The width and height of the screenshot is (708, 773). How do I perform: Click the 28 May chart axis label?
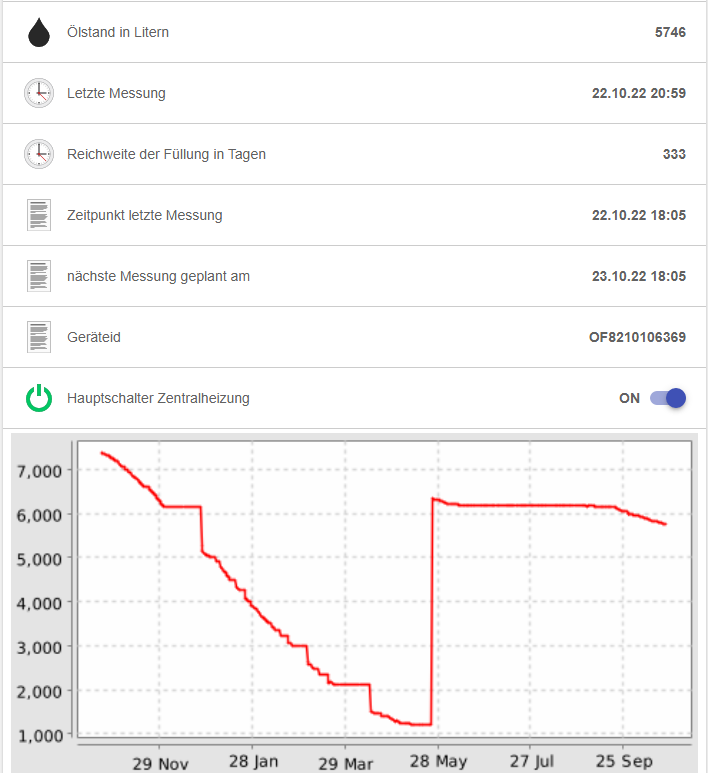(438, 763)
